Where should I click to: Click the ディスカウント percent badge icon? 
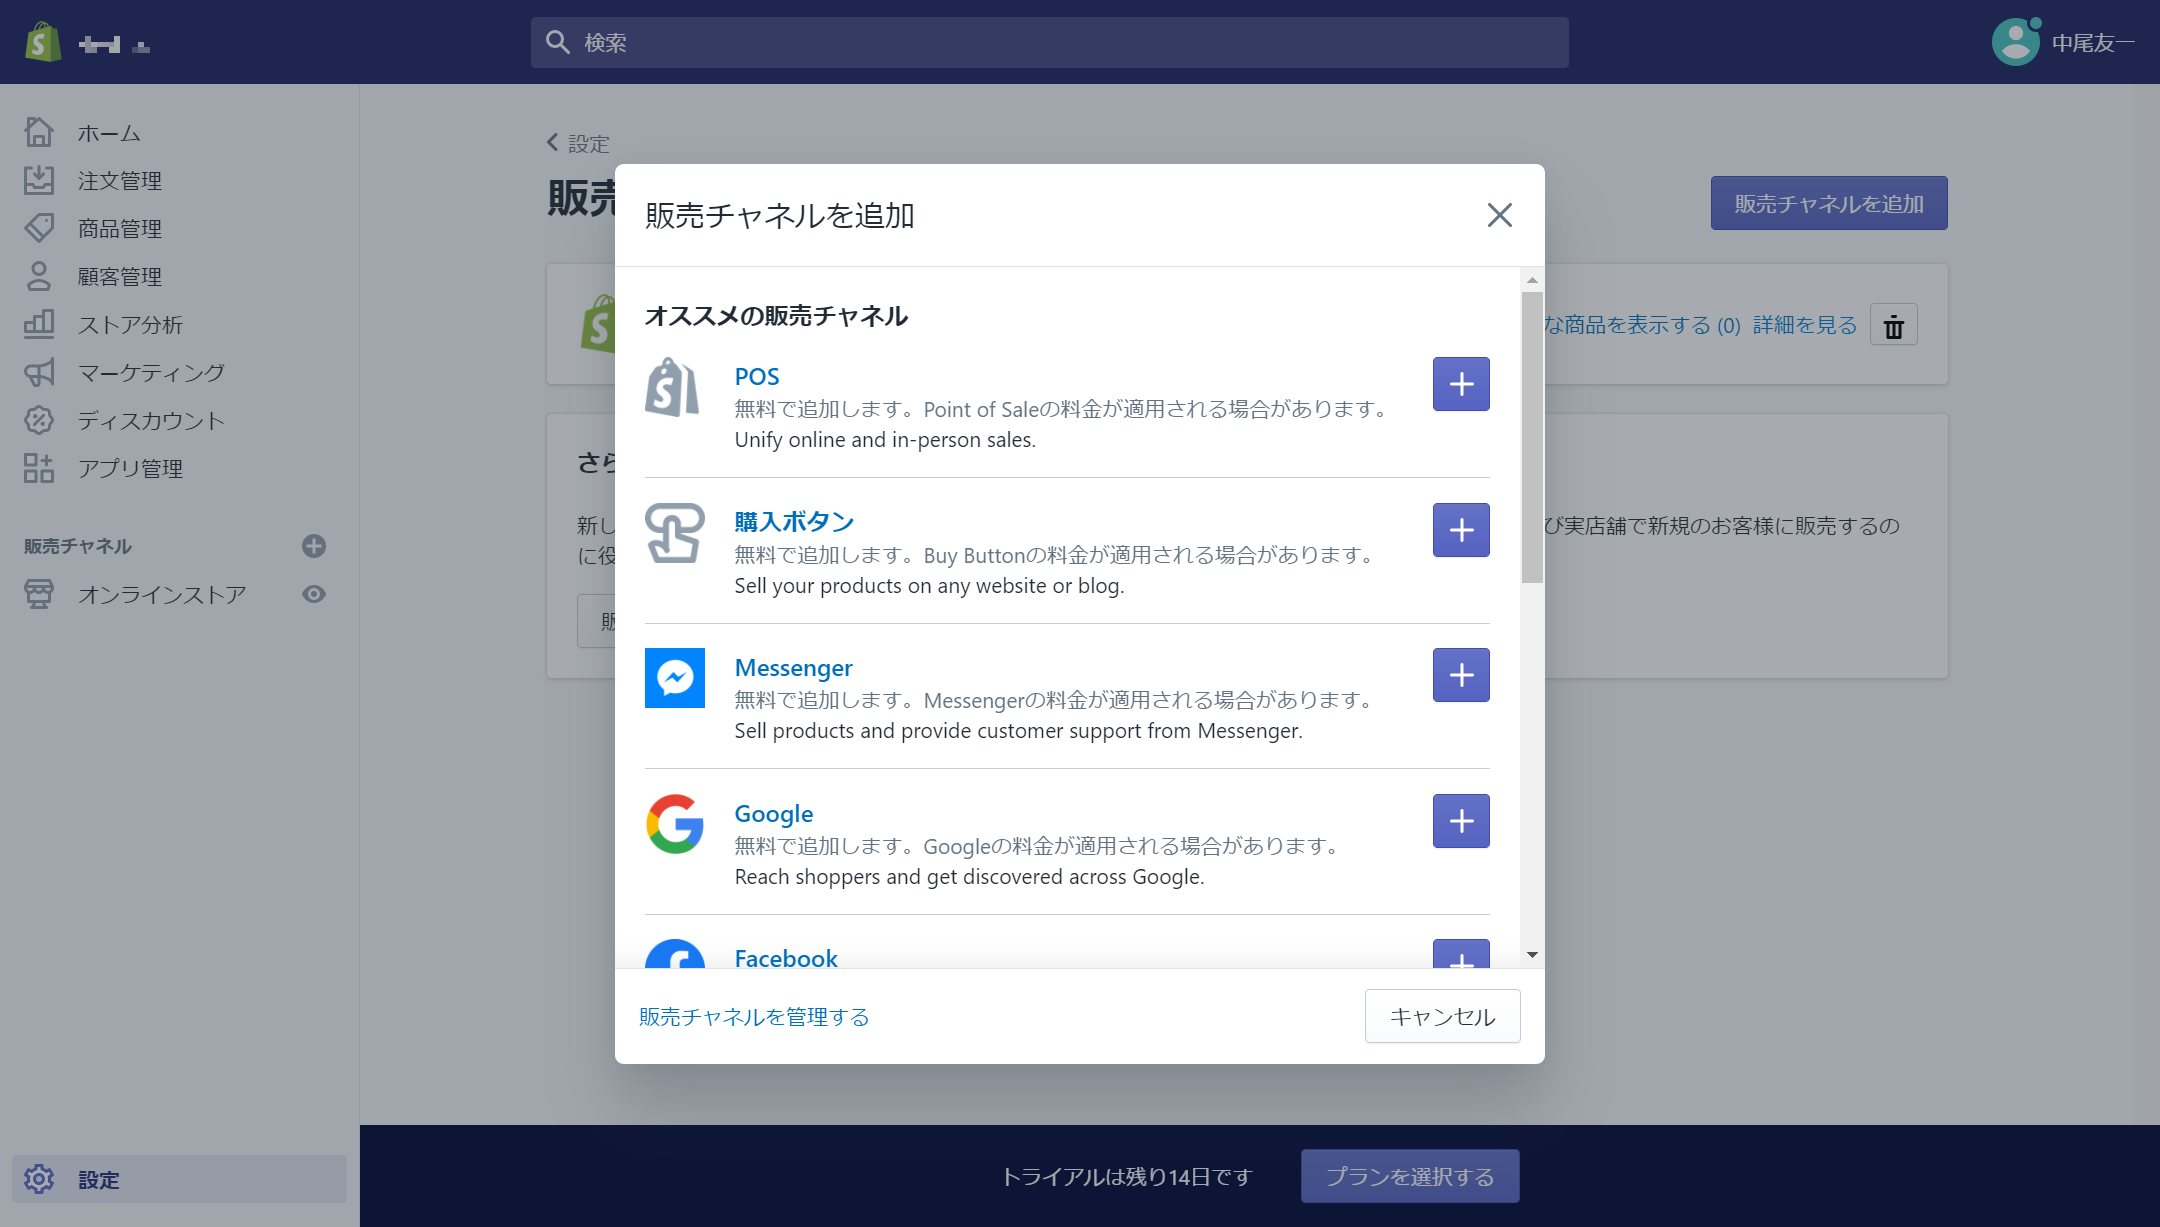39,420
